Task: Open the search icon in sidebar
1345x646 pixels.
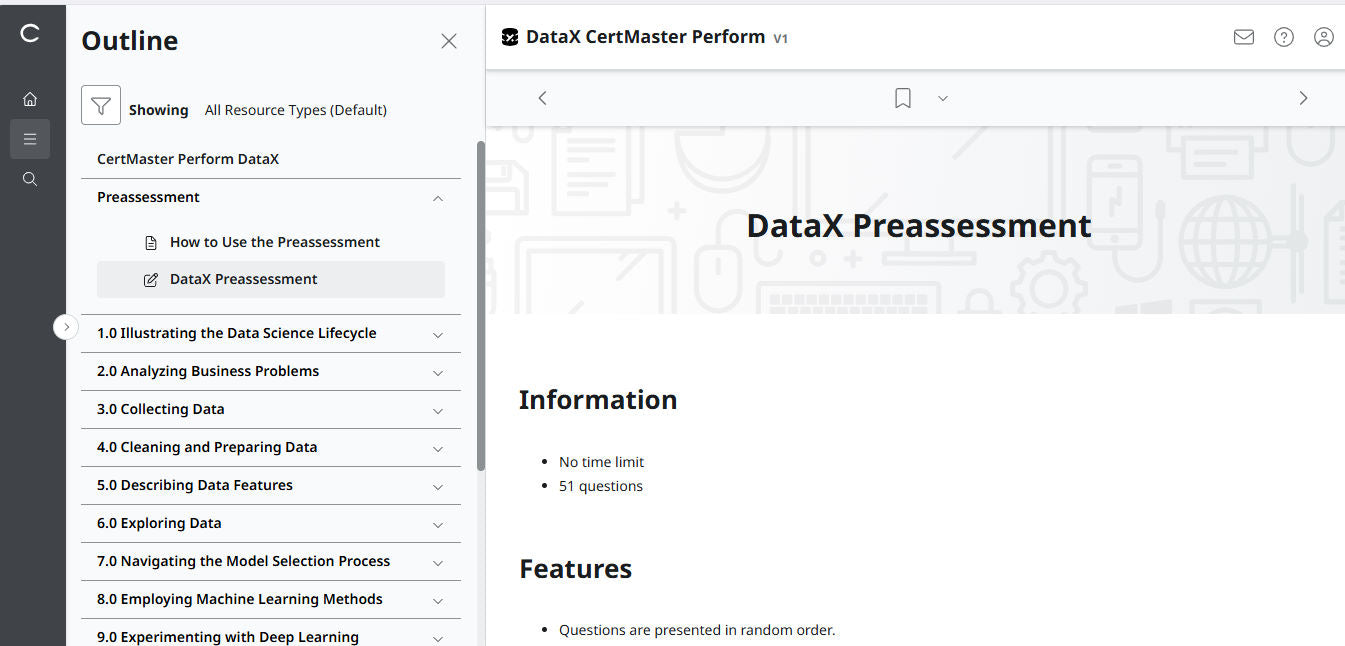Action: coord(30,179)
